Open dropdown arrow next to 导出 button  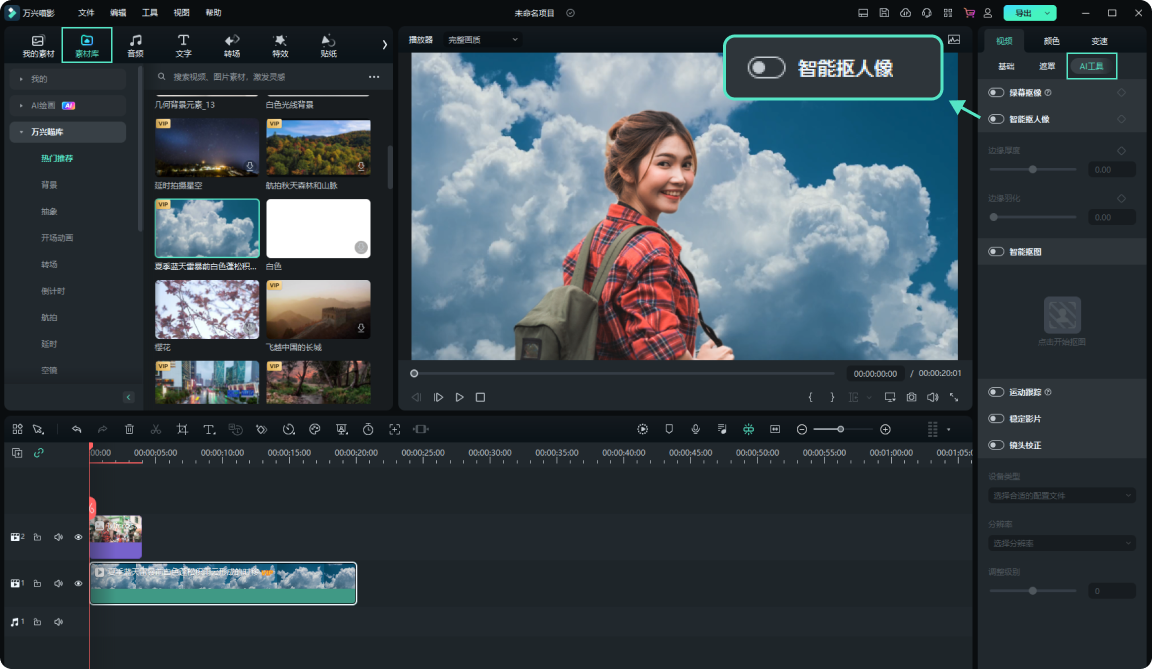pyautogui.click(x=1046, y=13)
